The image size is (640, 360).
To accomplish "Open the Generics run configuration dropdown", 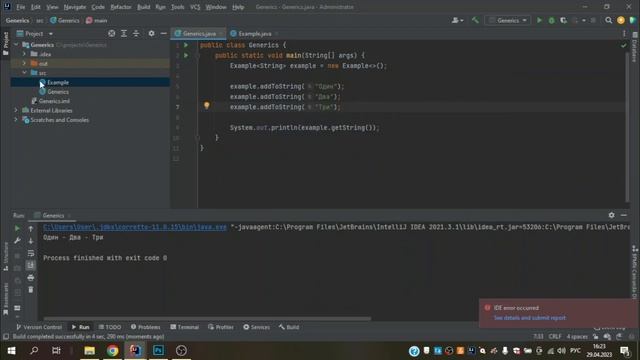I will click(x=508, y=20).
